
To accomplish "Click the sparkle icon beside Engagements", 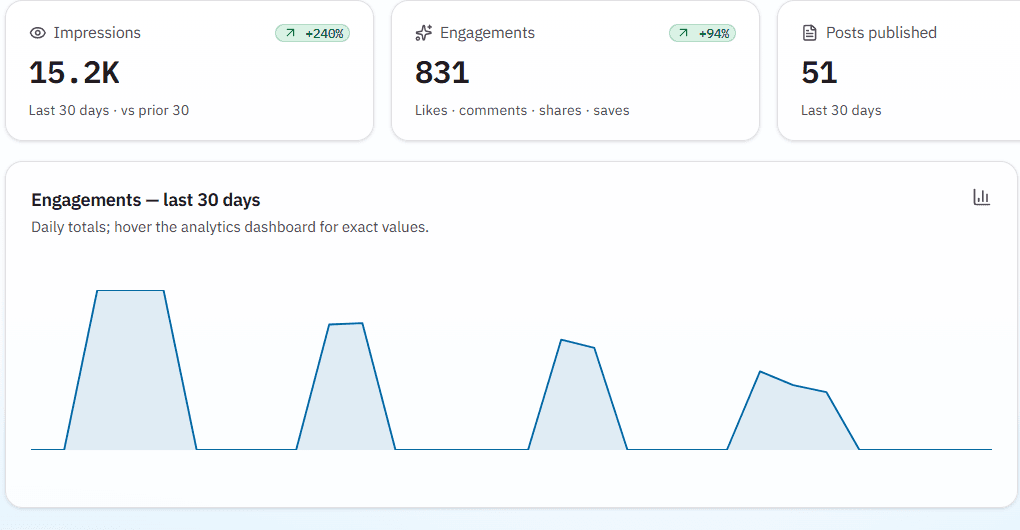I will [x=423, y=33].
